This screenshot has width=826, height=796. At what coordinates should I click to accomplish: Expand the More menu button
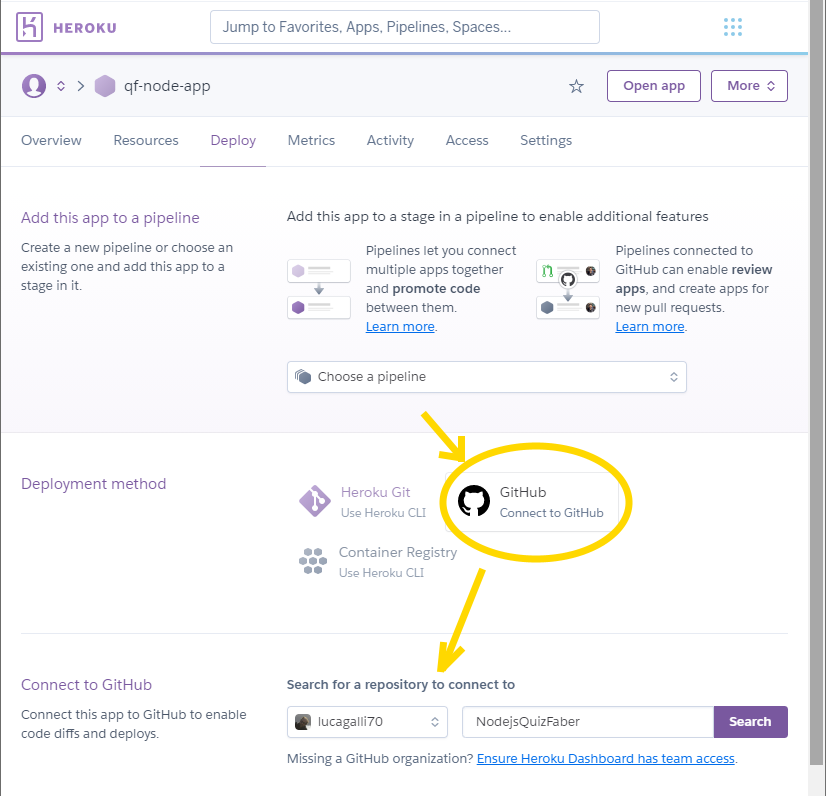tap(749, 86)
